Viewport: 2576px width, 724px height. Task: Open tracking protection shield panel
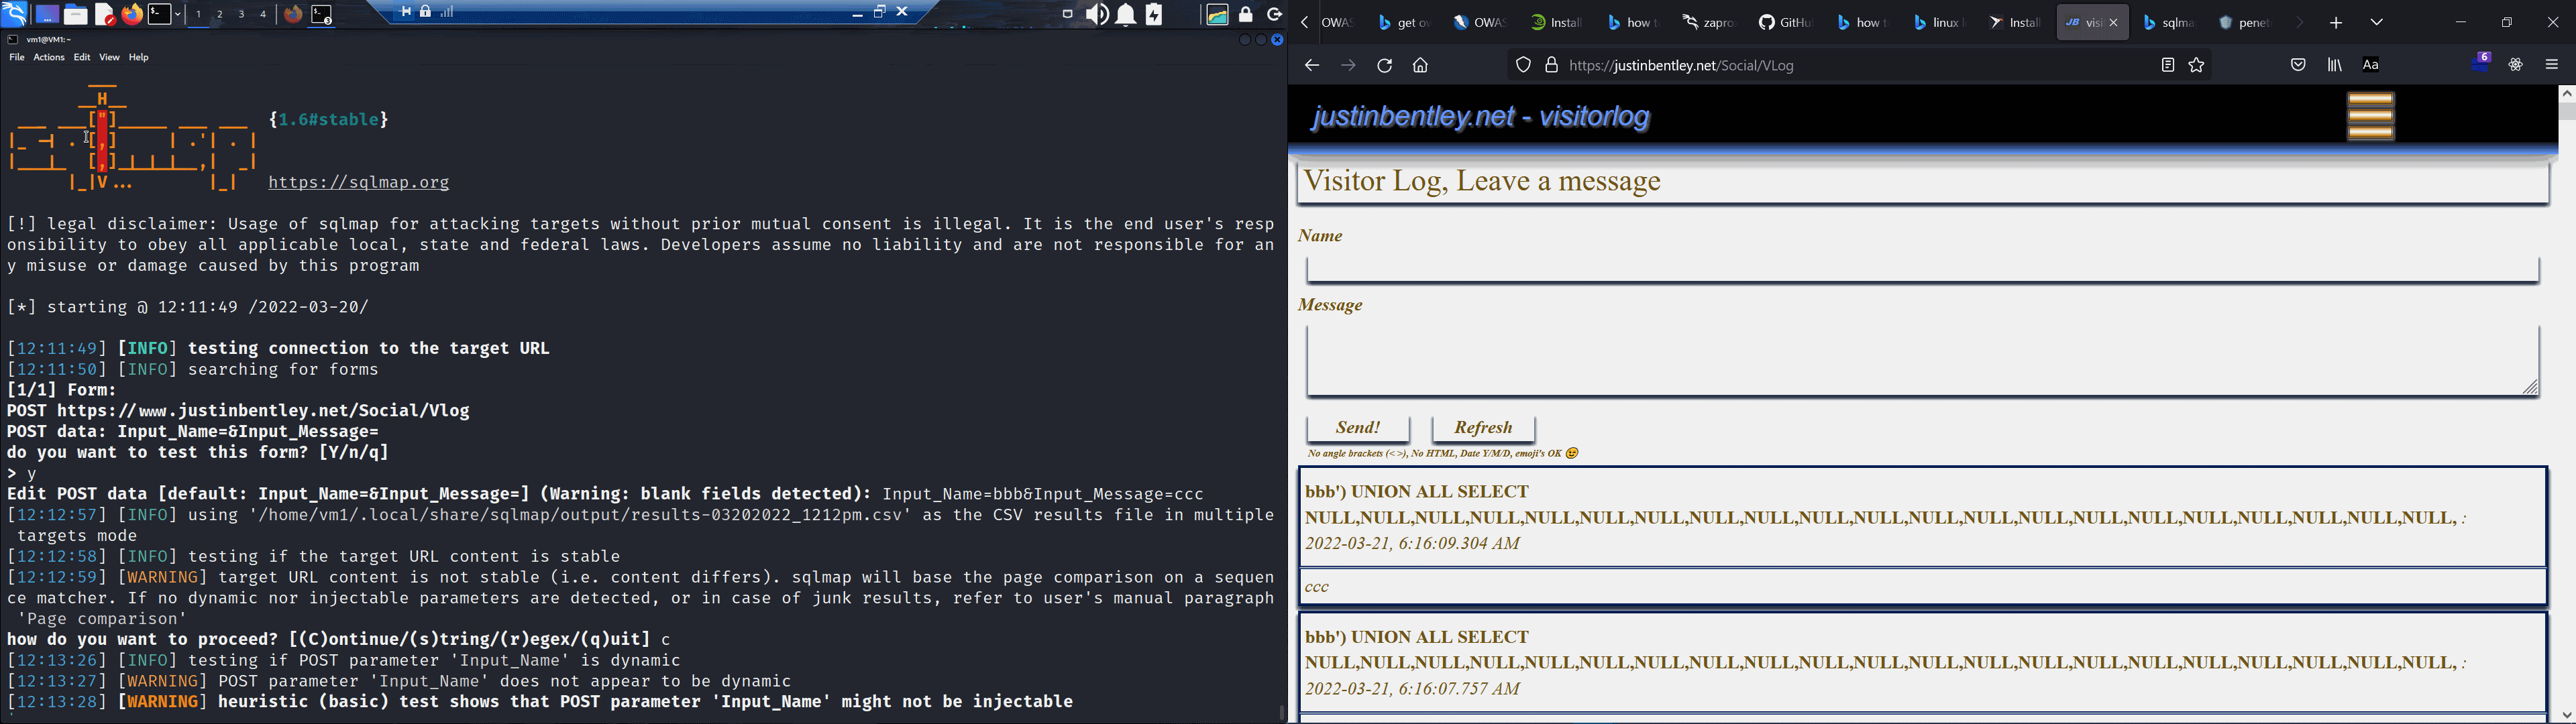coord(1523,65)
